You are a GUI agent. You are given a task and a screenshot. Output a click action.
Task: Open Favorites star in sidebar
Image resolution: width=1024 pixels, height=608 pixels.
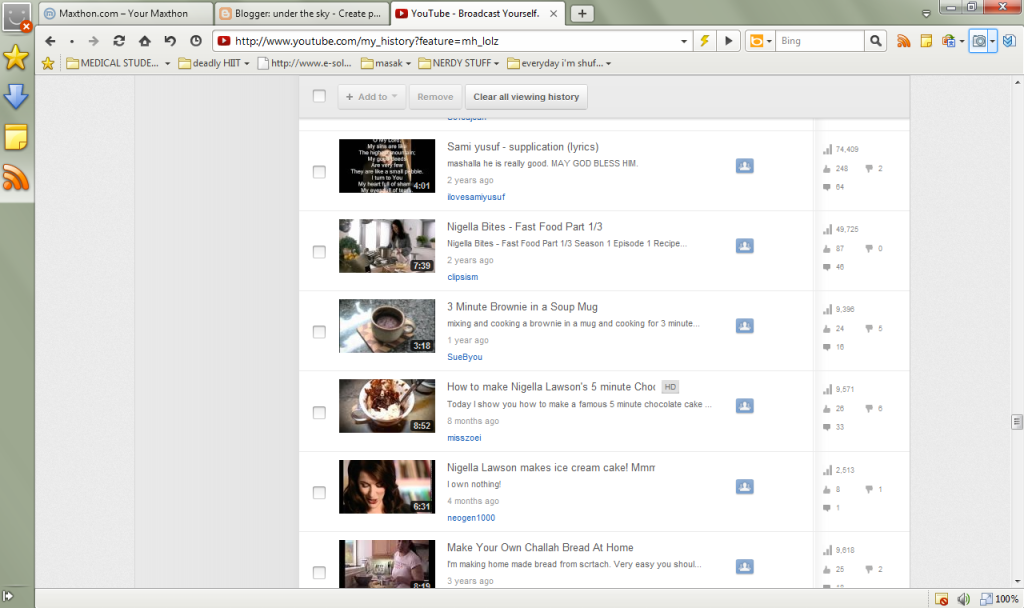pos(16,59)
